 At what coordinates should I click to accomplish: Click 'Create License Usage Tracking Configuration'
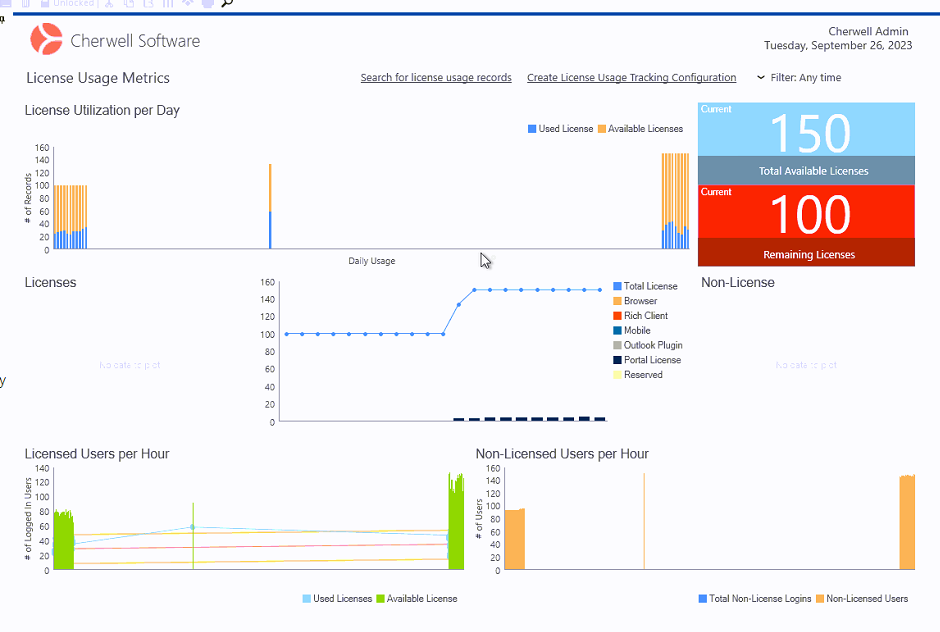pos(631,77)
